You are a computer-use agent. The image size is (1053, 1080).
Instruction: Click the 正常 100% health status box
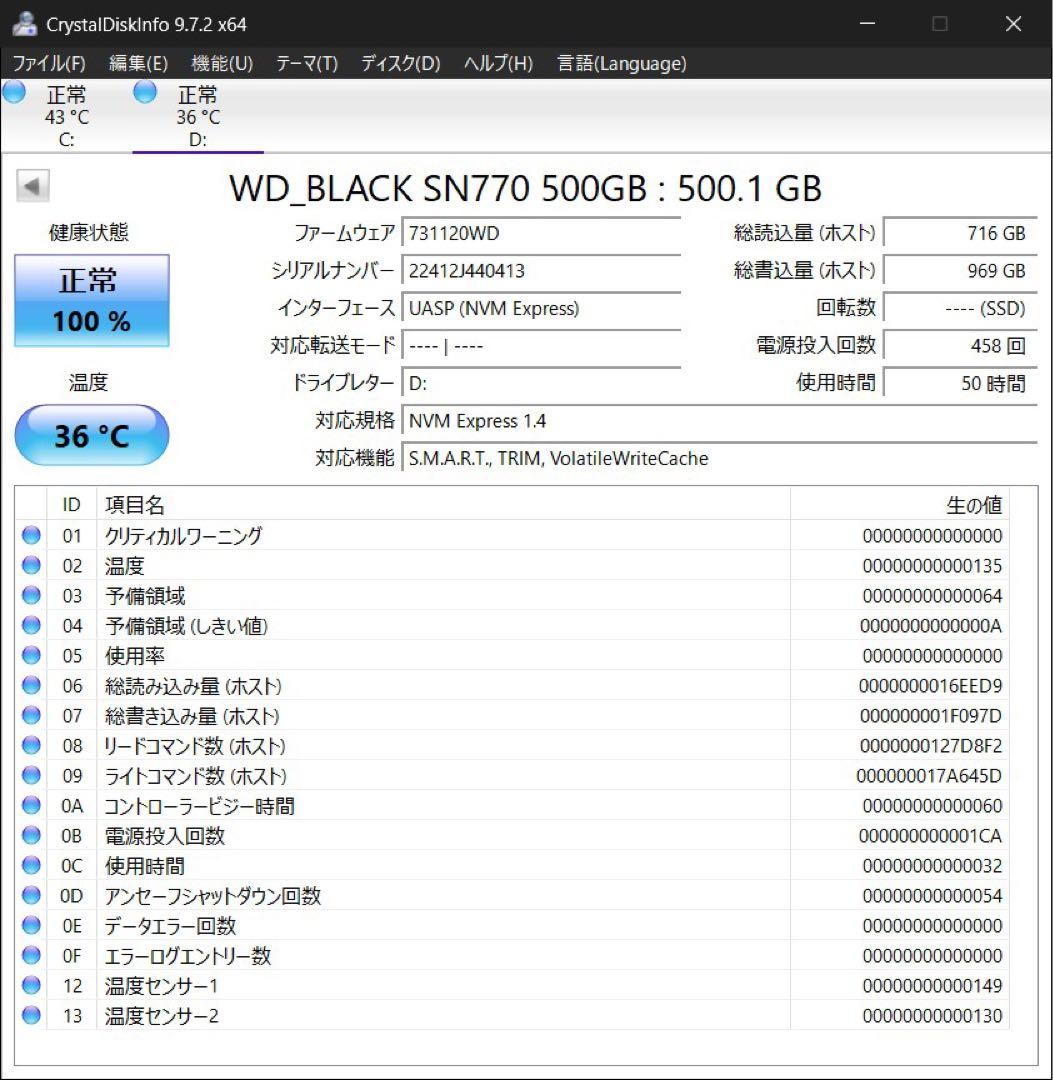point(91,300)
